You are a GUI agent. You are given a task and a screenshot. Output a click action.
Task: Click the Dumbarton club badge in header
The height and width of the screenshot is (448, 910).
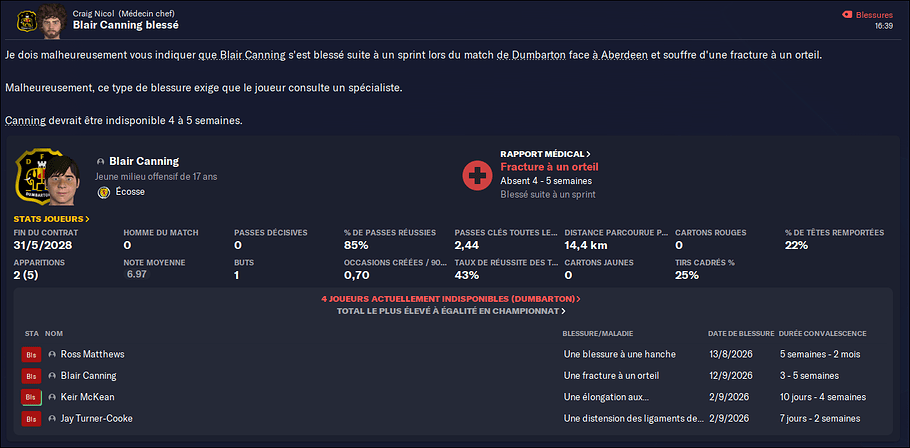click(27, 22)
